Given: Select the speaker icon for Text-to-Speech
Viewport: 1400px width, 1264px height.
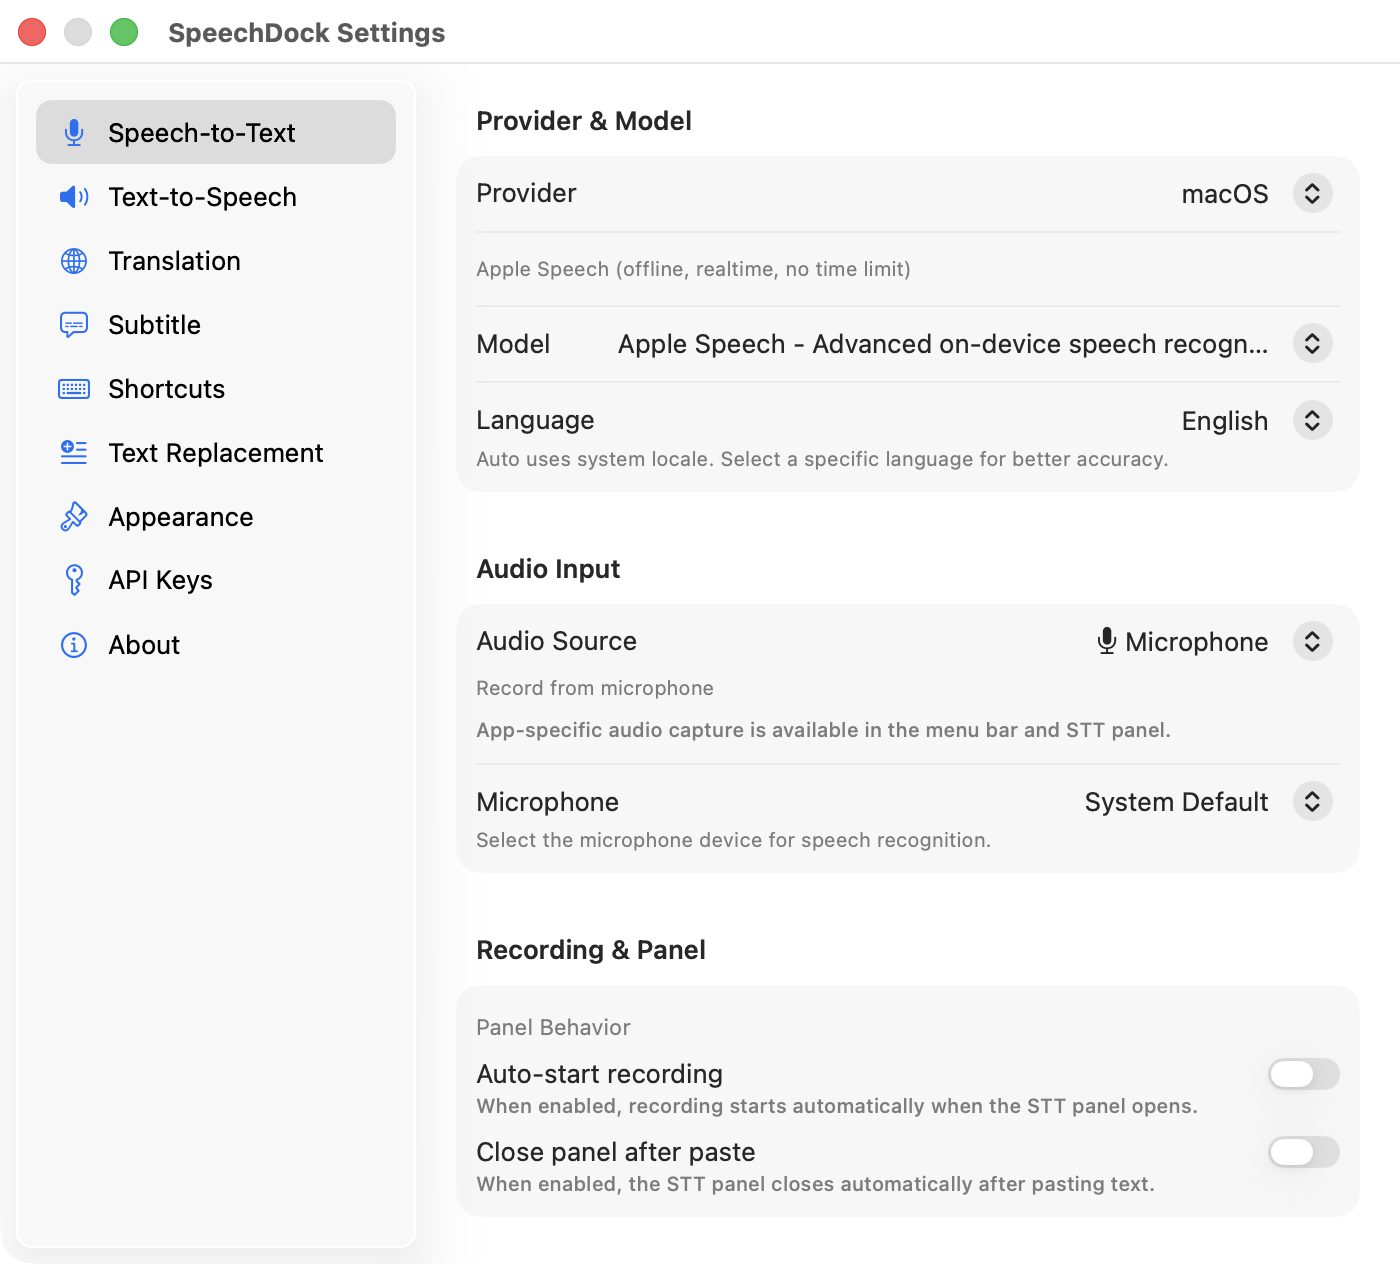Looking at the screenshot, I should (73, 197).
